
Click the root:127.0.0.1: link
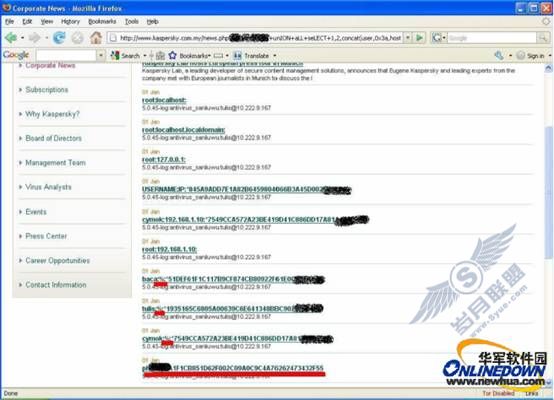tap(164, 159)
